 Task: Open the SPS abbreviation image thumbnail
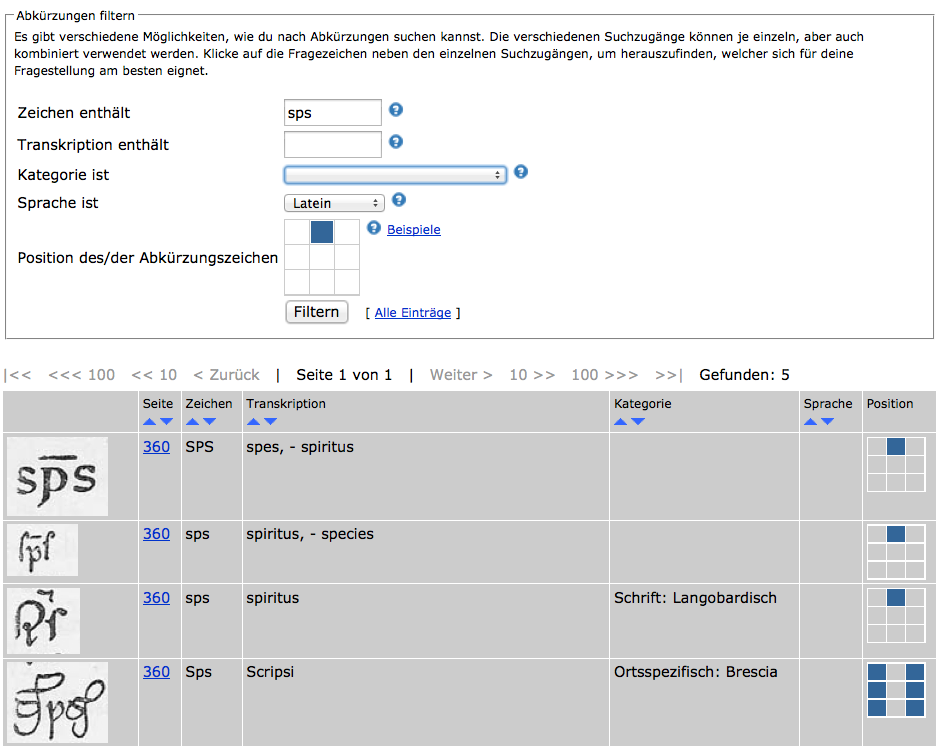(57, 476)
